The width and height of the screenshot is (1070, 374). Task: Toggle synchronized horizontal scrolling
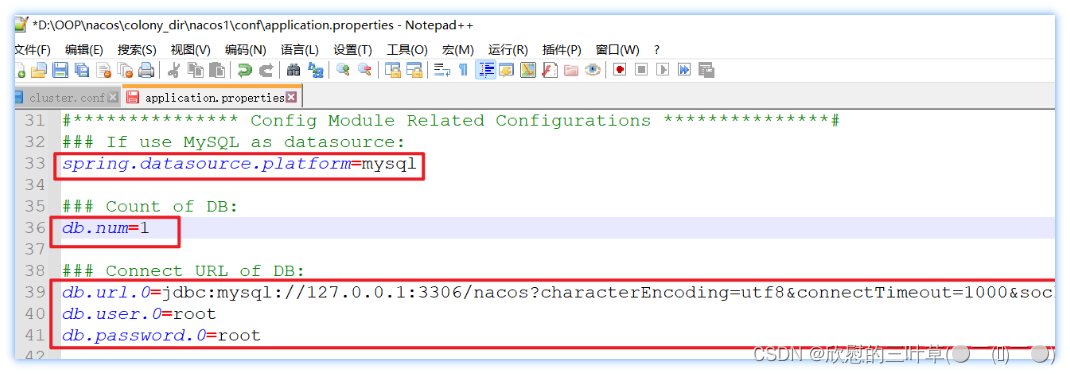tap(414, 70)
